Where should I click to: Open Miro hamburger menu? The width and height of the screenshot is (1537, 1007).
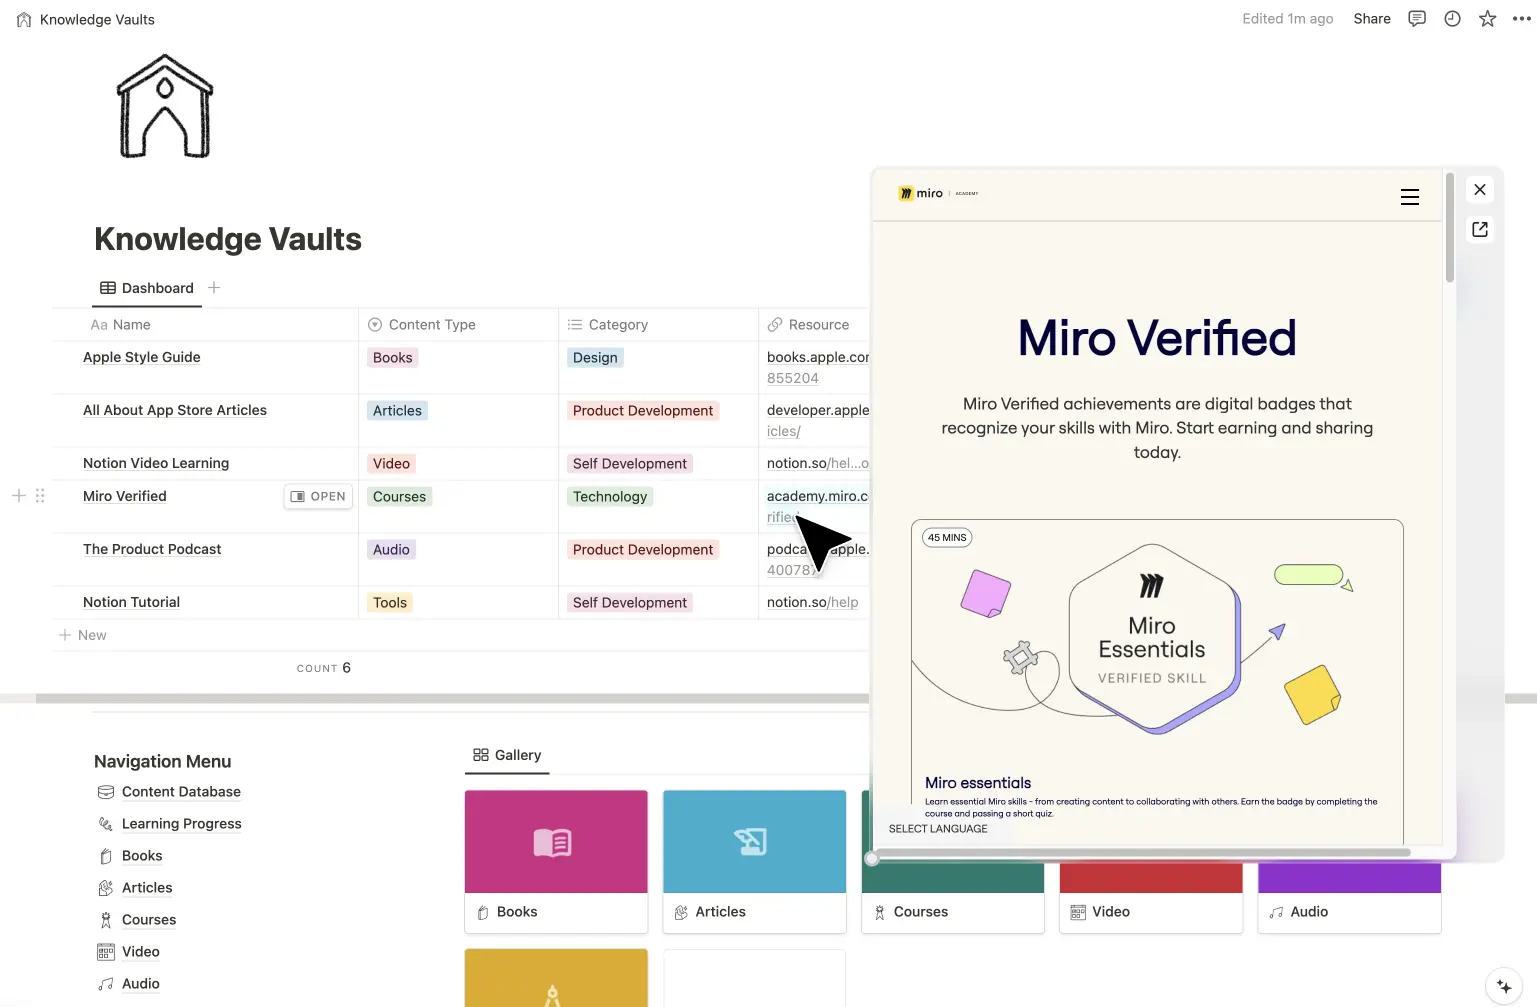point(1410,197)
